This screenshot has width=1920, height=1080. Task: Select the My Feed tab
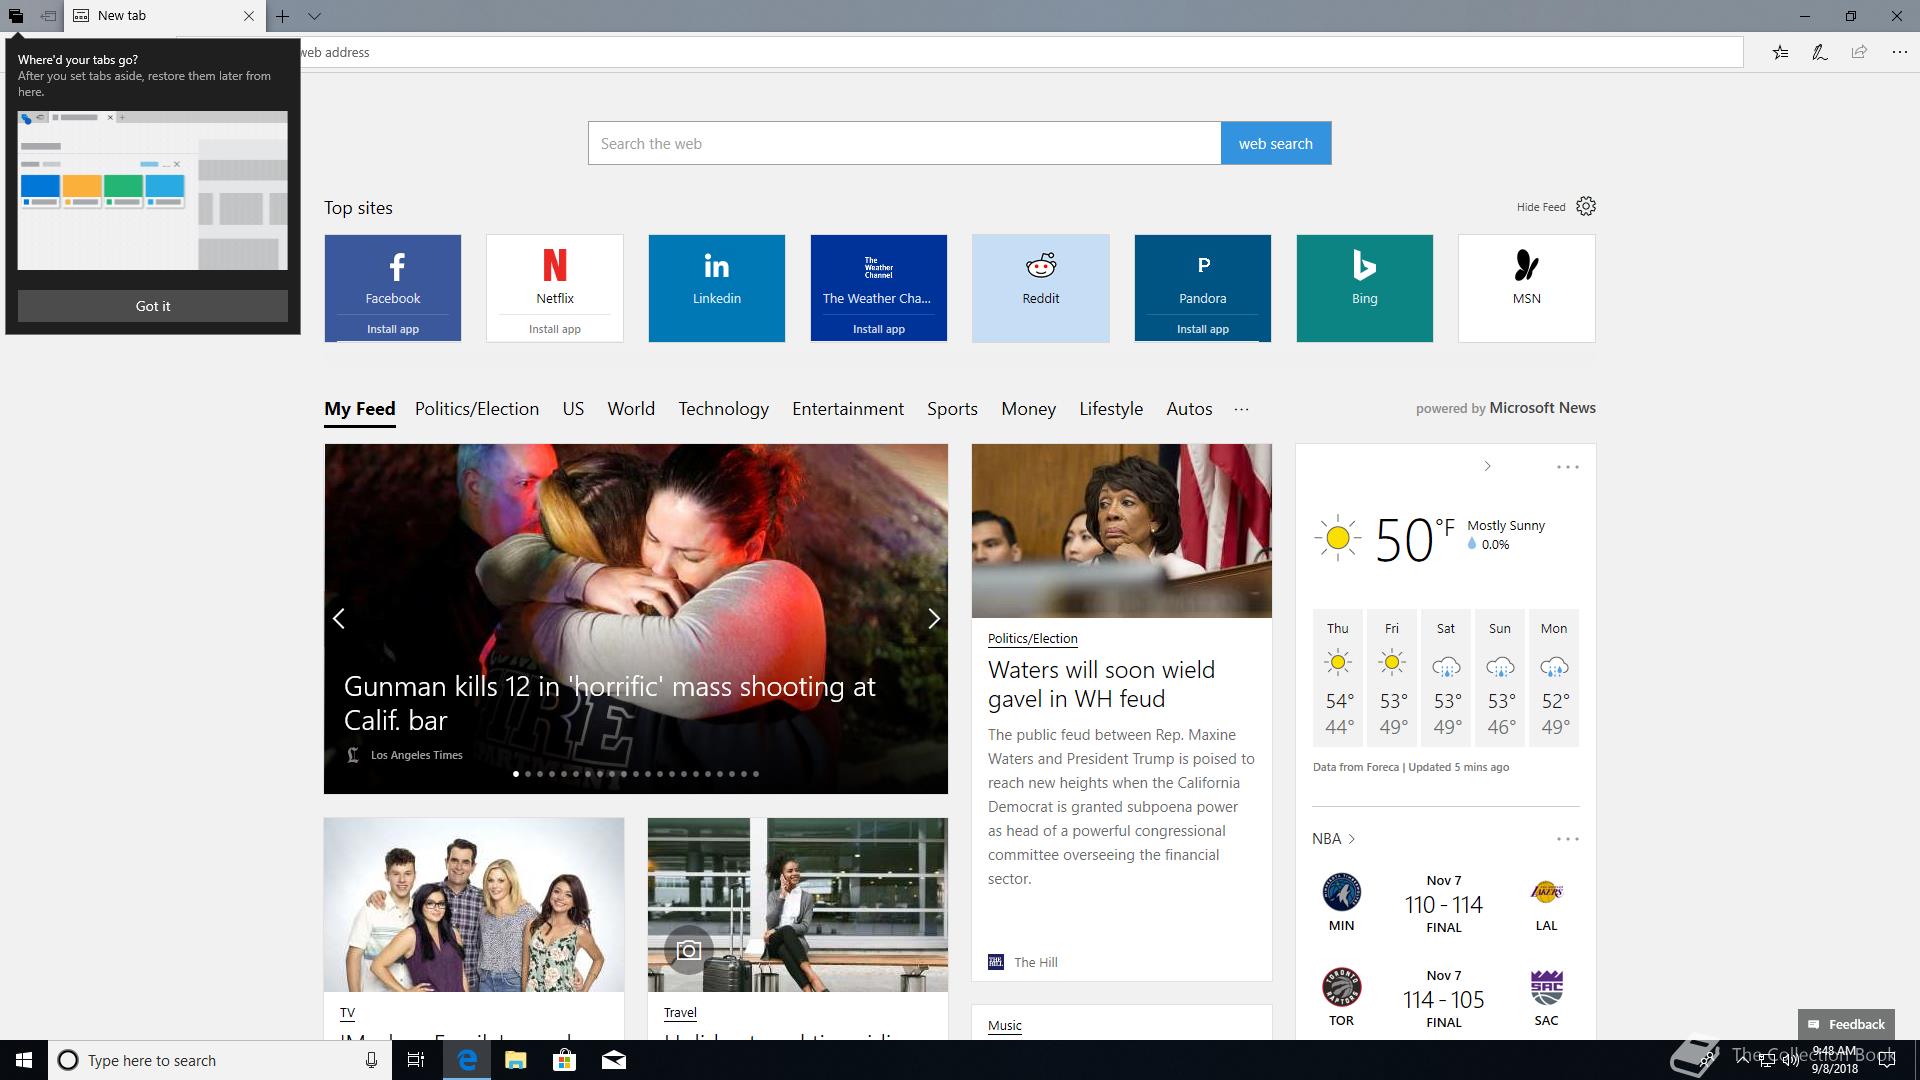360,409
